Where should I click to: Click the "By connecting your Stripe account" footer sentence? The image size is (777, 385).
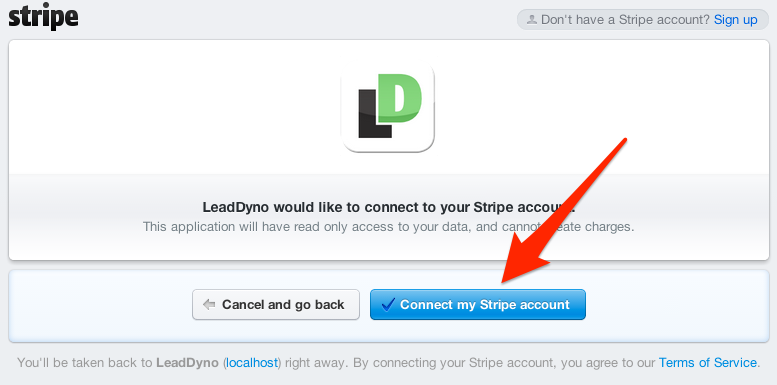click(502, 363)
